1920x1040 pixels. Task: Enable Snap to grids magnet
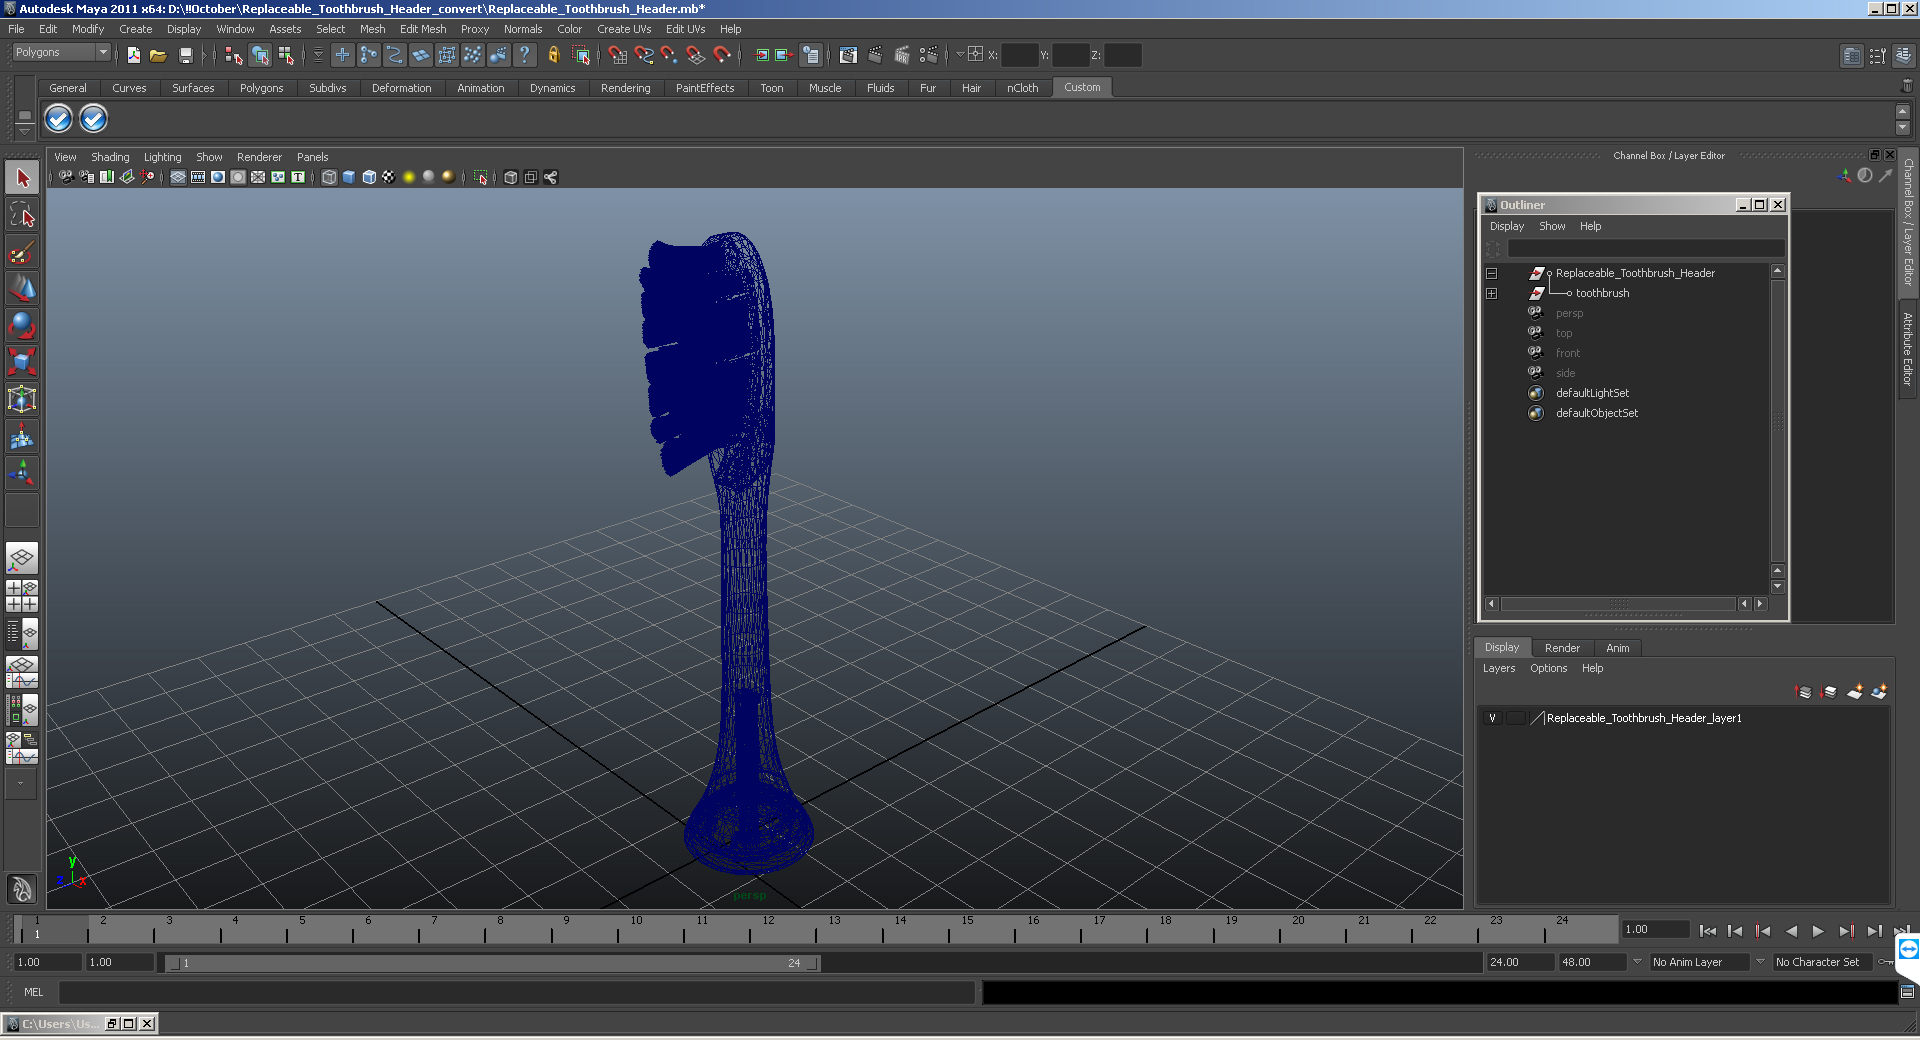coord(617,55)
